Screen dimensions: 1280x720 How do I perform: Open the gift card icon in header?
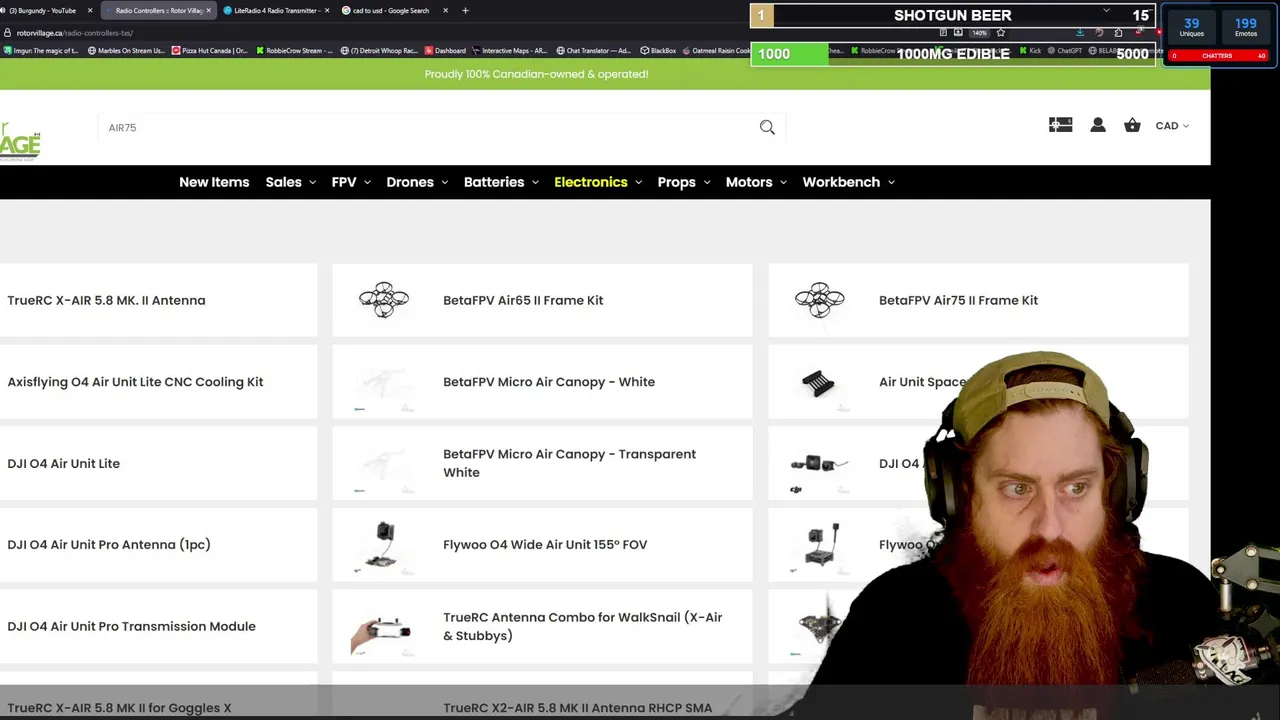click(1060, 125)
